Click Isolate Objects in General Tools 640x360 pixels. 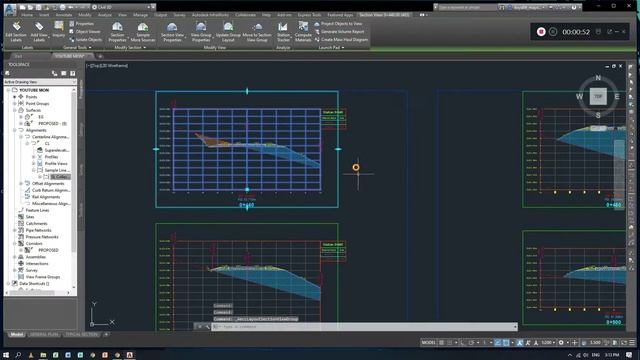(x=86, y=40)
